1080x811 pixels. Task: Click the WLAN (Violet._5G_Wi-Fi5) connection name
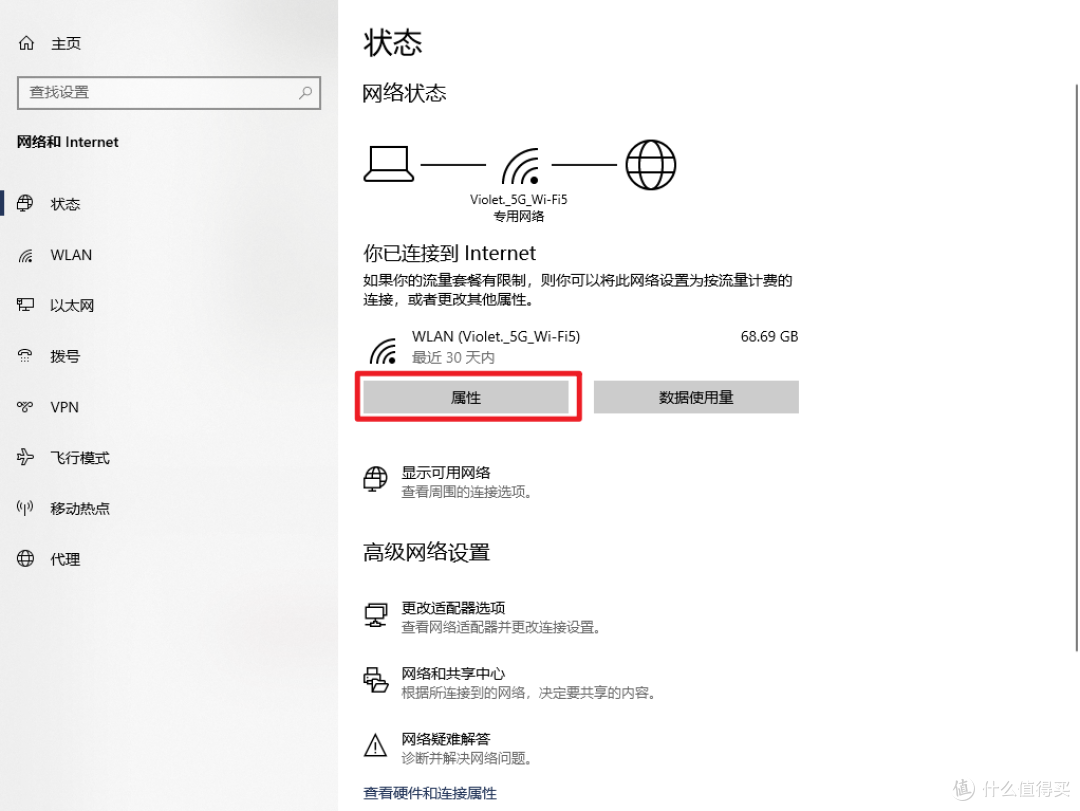click(x=496, y=336)
